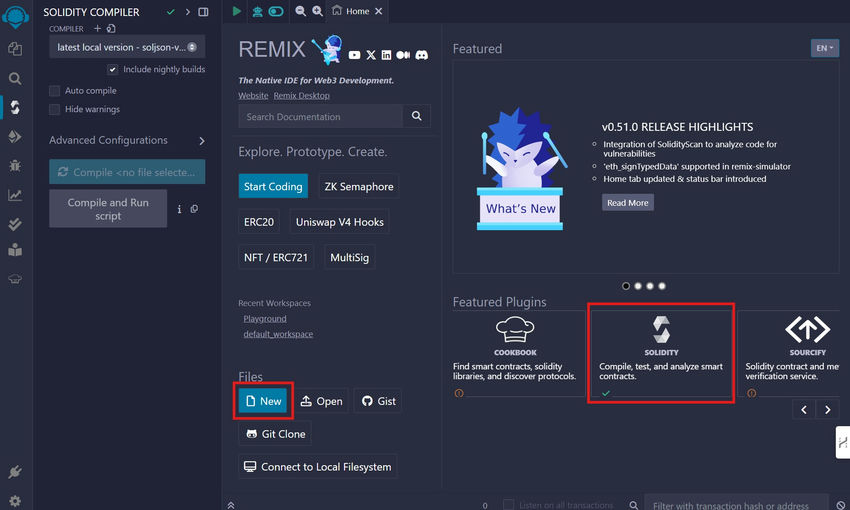
Task: Open the analysis chart sidebar icon
Action: point(15,195)
